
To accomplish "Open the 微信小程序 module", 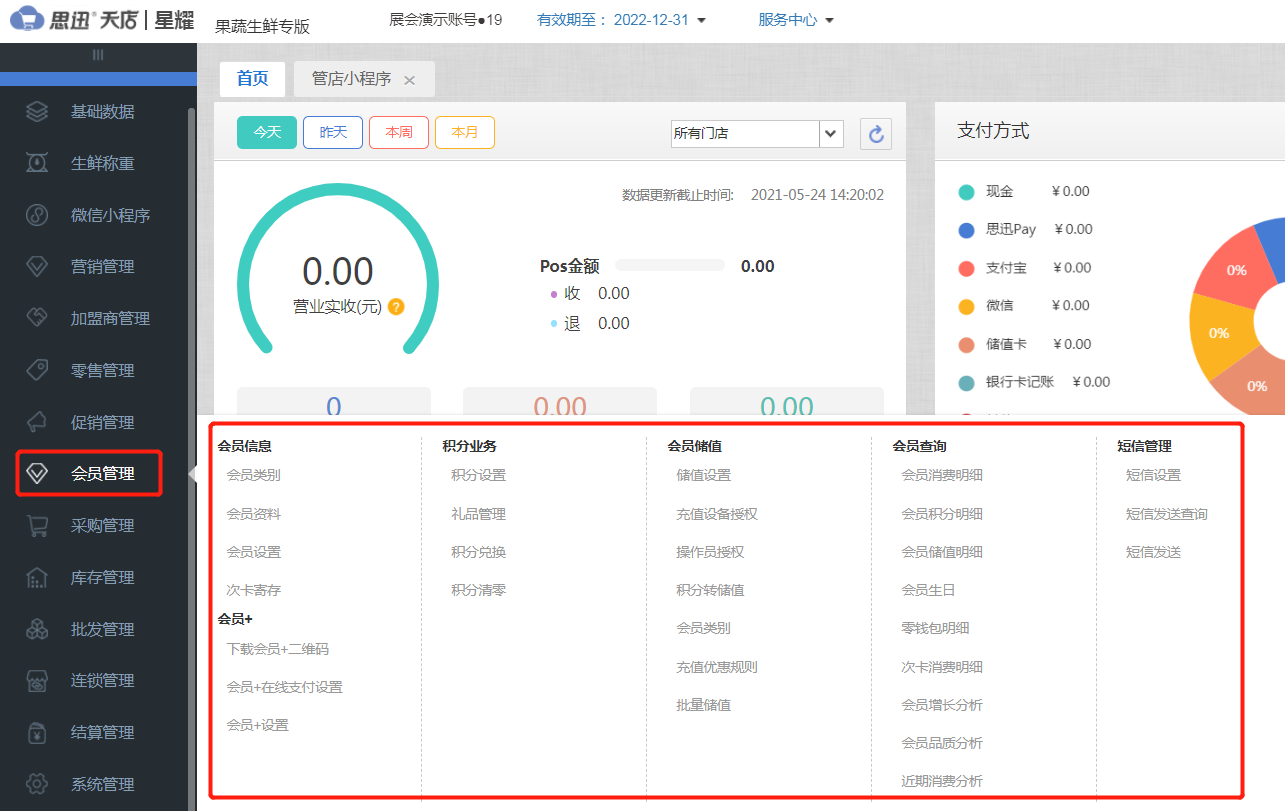I will click(97, 214).
